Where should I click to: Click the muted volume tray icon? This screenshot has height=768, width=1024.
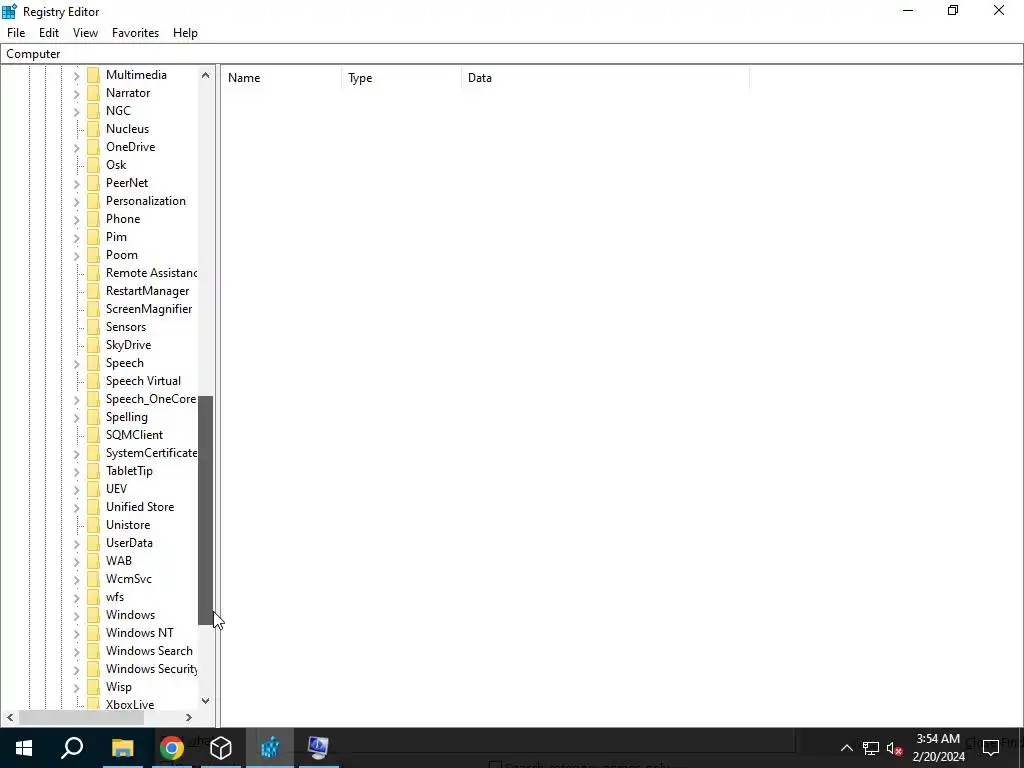895,748
